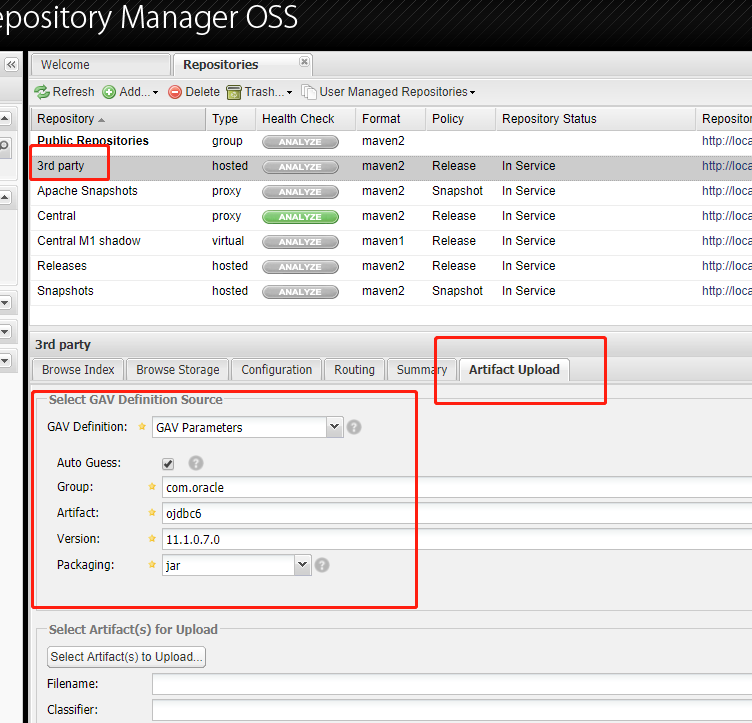
Task: Click ANALYZE for Snapshots row
Action: point(300,292)
